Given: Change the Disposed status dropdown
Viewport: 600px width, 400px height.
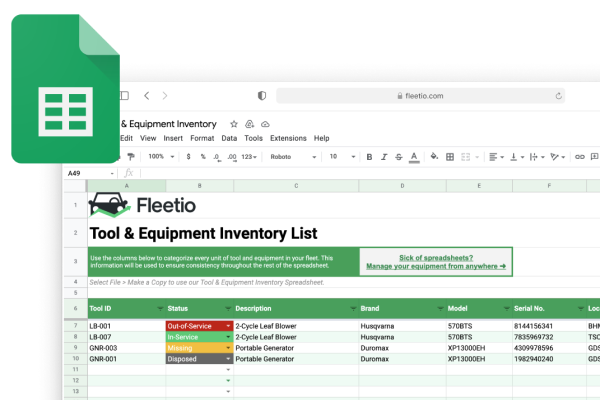Looking at the screenshot, I should (228, 359).
